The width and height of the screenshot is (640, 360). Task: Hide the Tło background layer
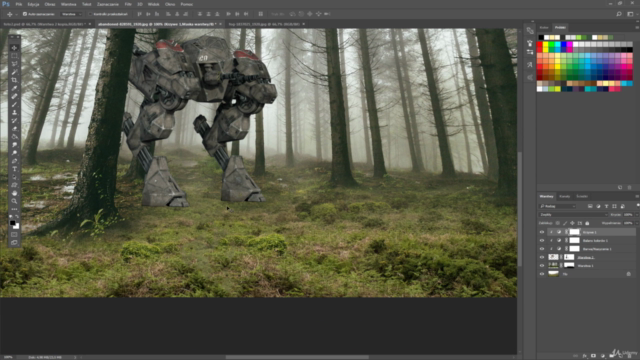point(542,274)
